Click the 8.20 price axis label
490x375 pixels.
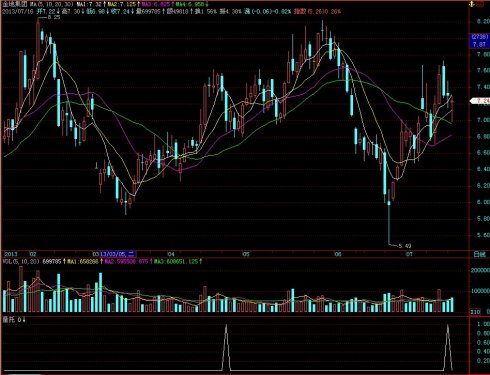point(483,21)
